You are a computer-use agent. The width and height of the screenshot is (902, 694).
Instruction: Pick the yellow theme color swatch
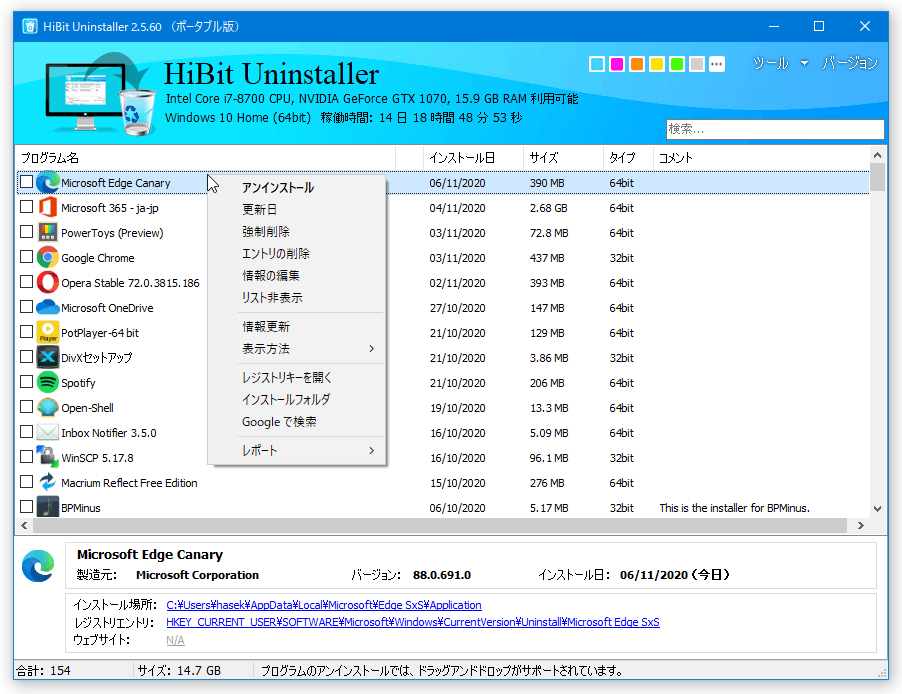click(657, 64)
